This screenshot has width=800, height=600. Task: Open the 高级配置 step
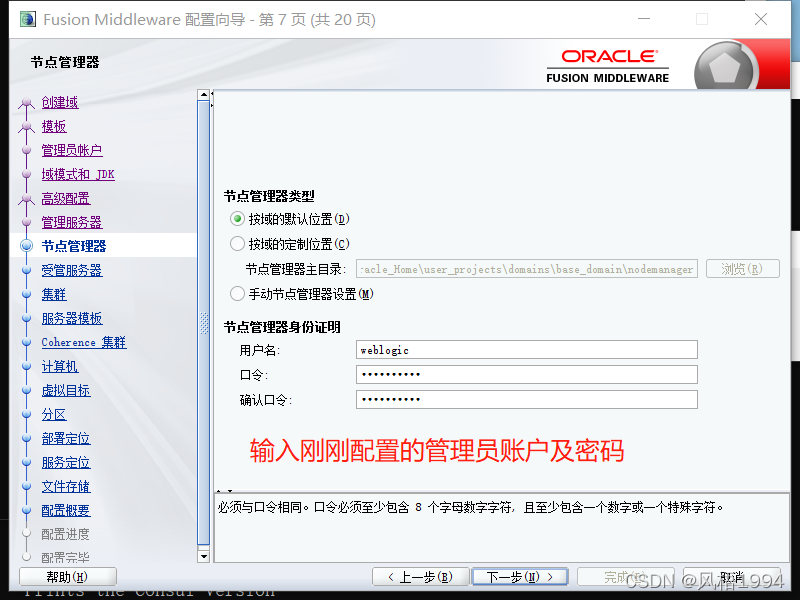coord(66,198)
